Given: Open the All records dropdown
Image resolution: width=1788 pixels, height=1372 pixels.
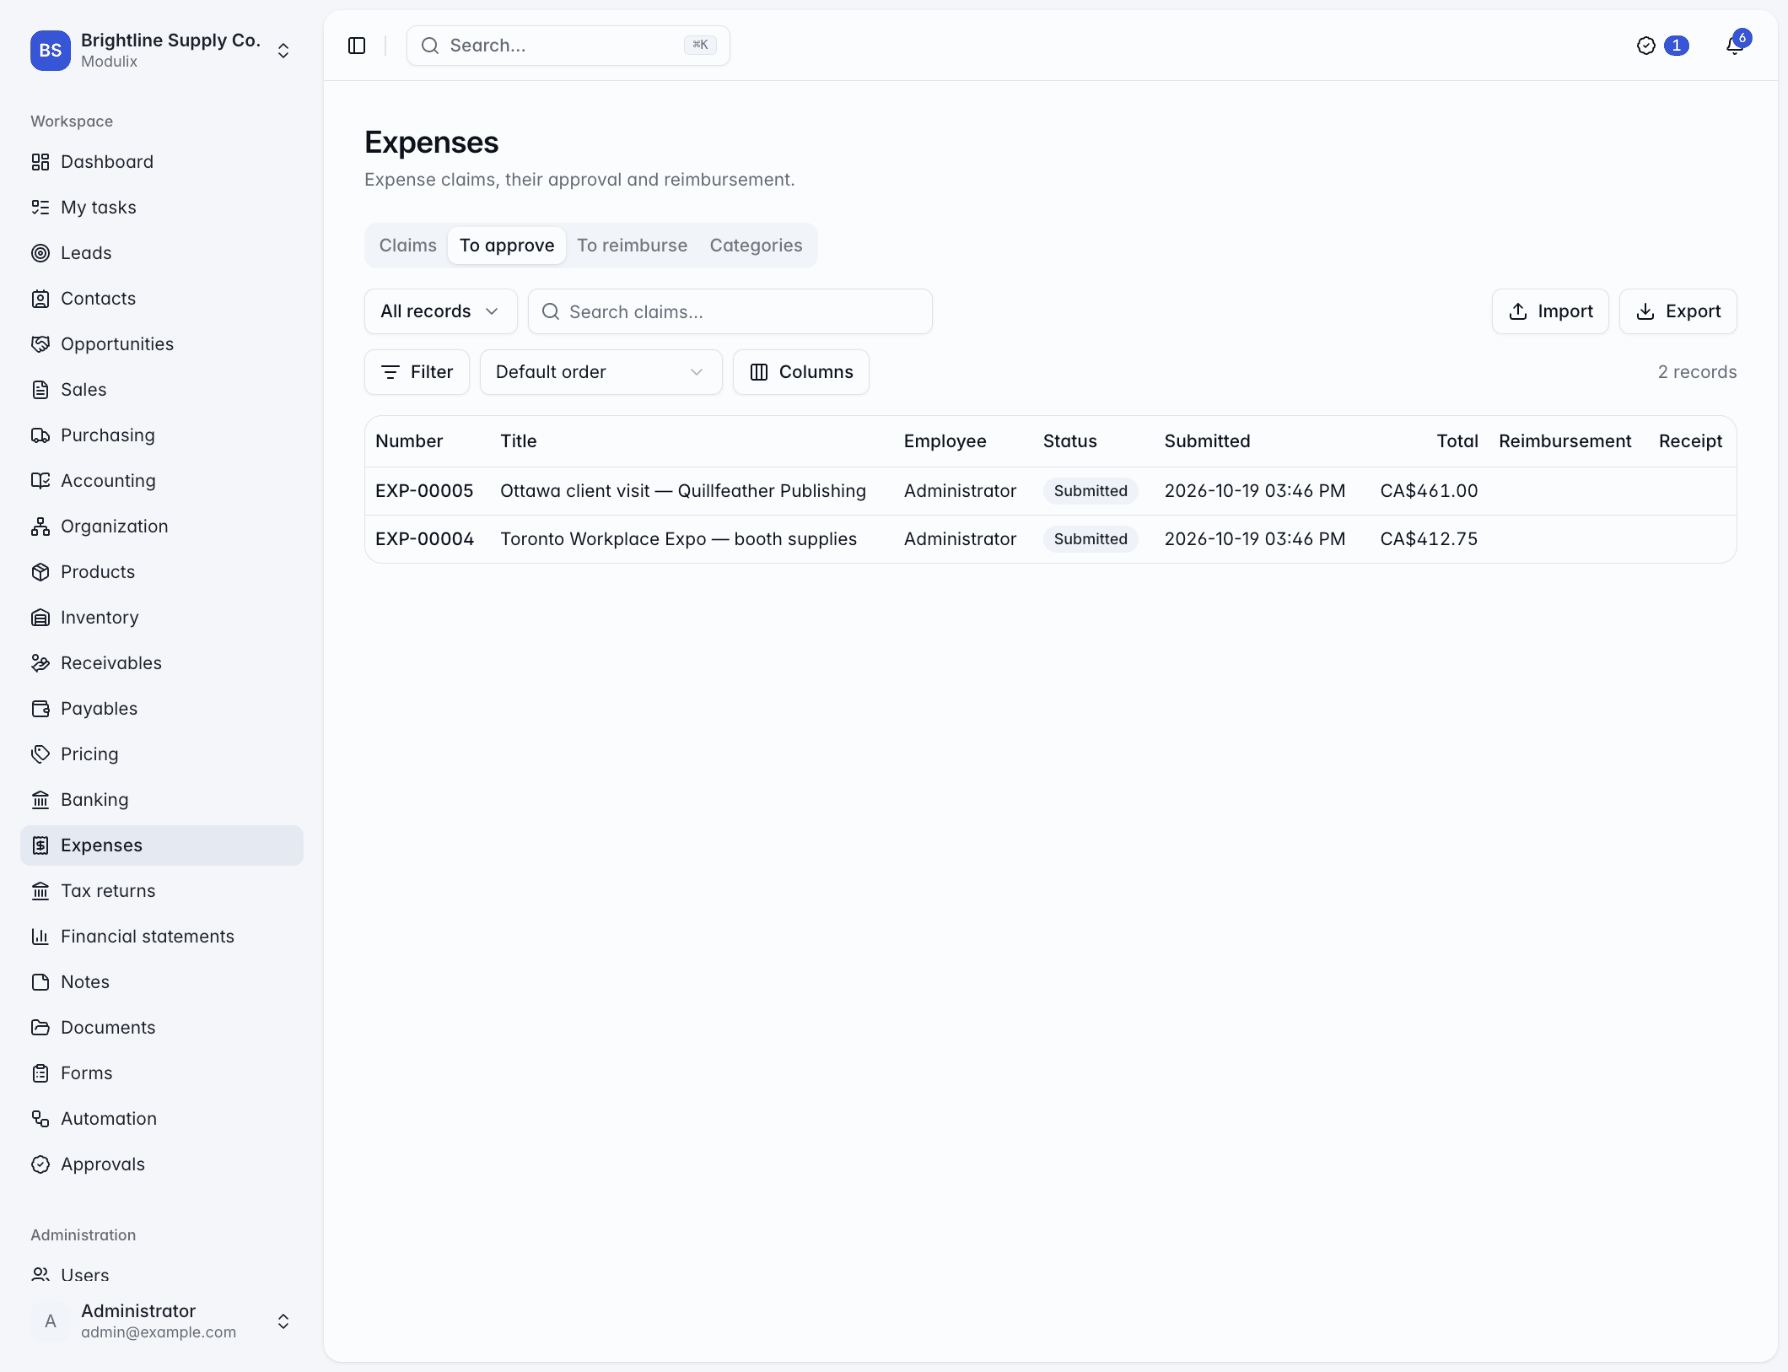Looking at the screenshot, I should (x=440, y=311).
